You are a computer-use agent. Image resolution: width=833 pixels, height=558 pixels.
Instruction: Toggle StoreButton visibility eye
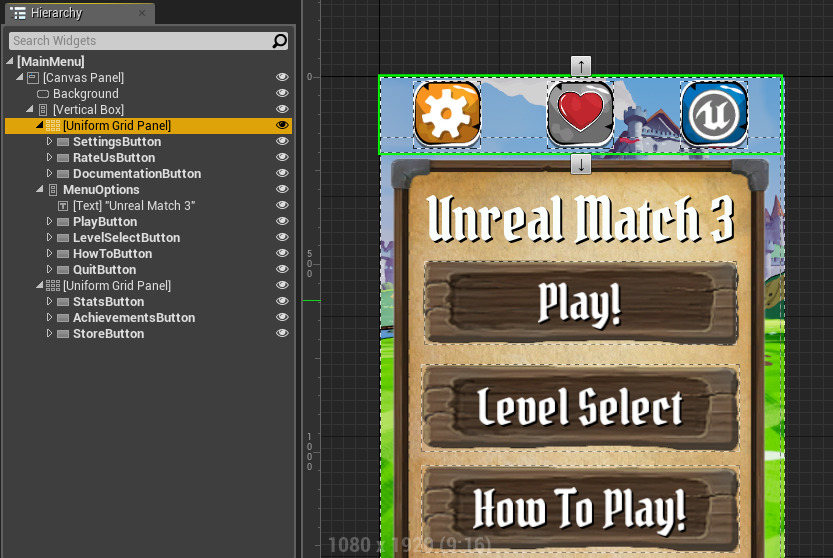click(x=282, y=333)
